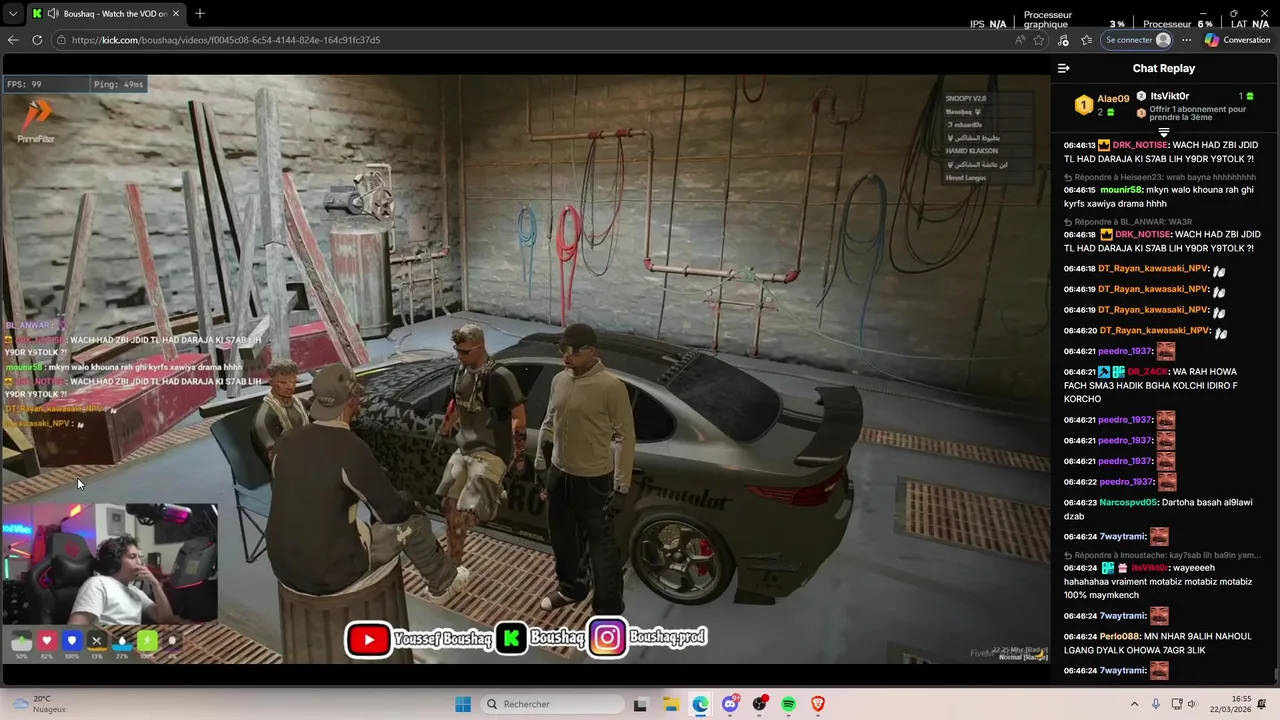Open Brave browser from the taskbar
Image resolution: width=1280 pixels, height=720 pixels.
pos(818,704)
